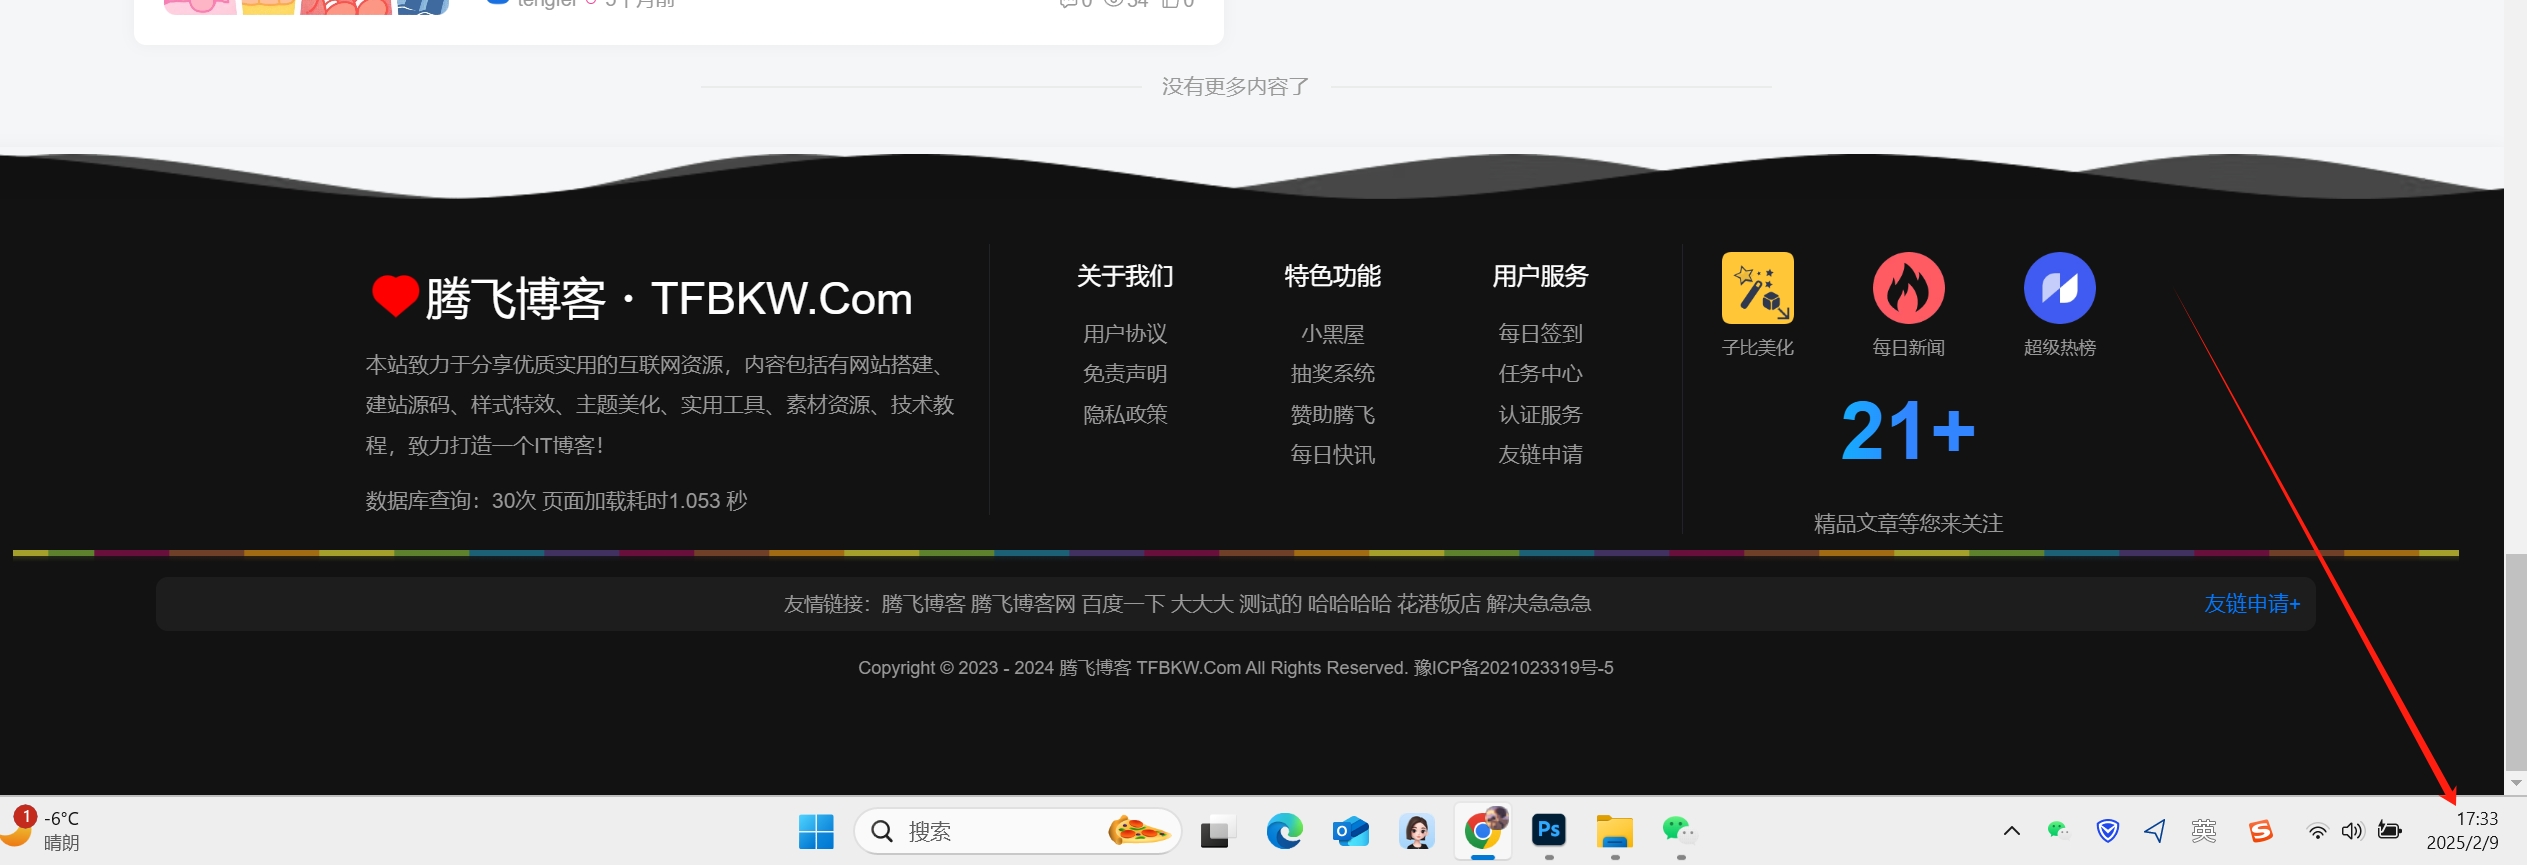Open the 每日新闻 flame icon
Viewport: 2527px width, 865px height.
[1908, 288]
